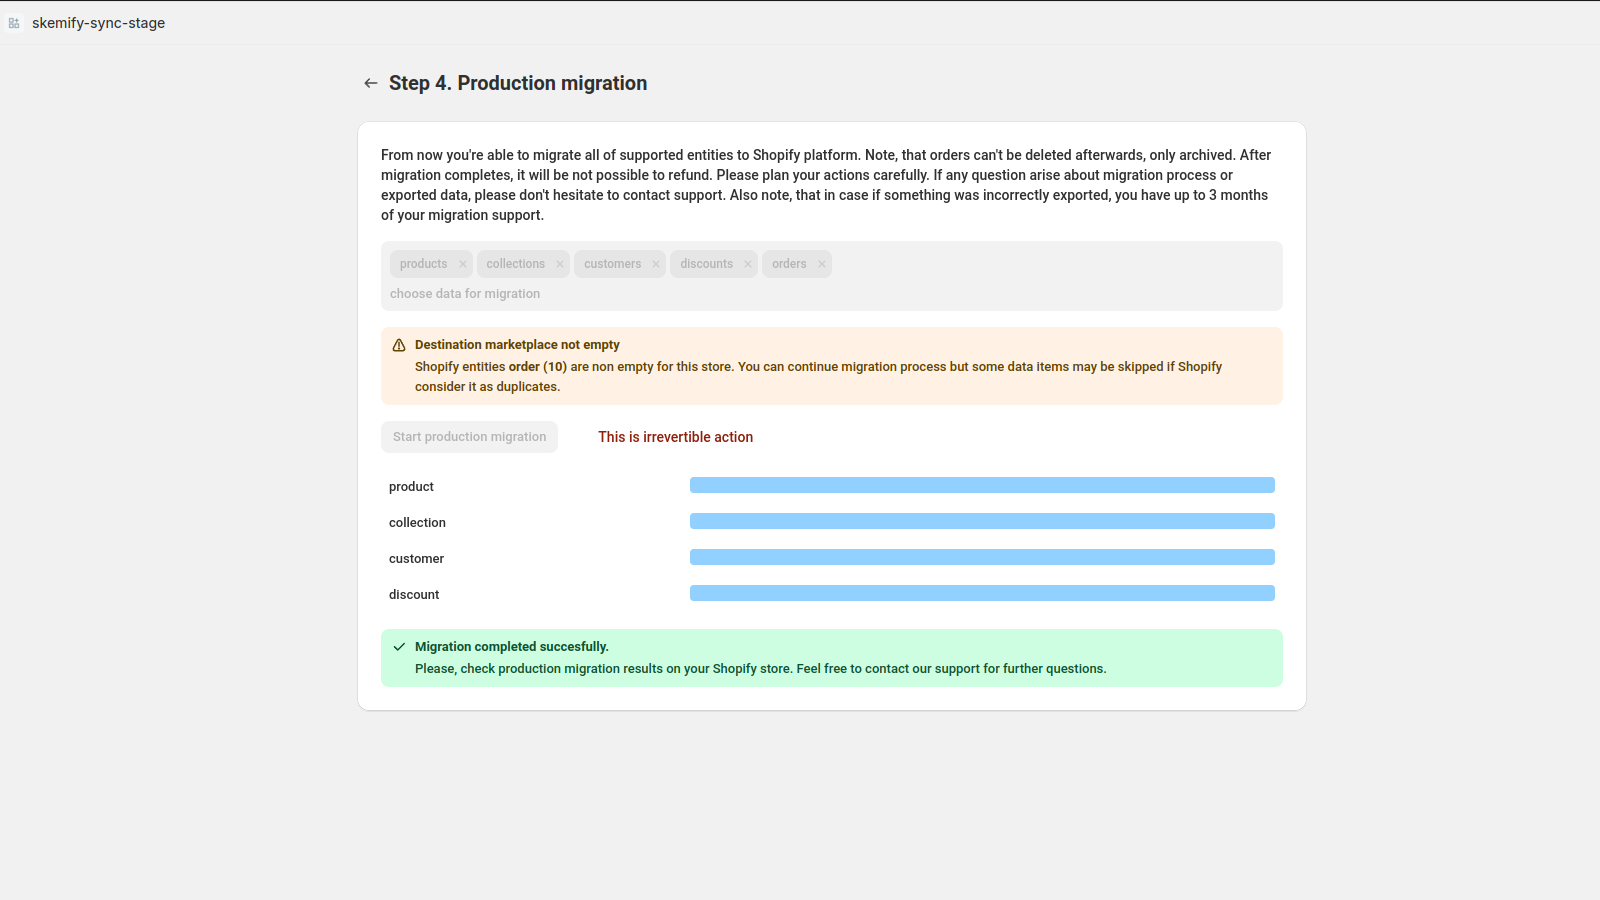Click Start production migration button
The width and height of the screenshot is (1600, 900).
pyautogui.click(x=469, y=437)
